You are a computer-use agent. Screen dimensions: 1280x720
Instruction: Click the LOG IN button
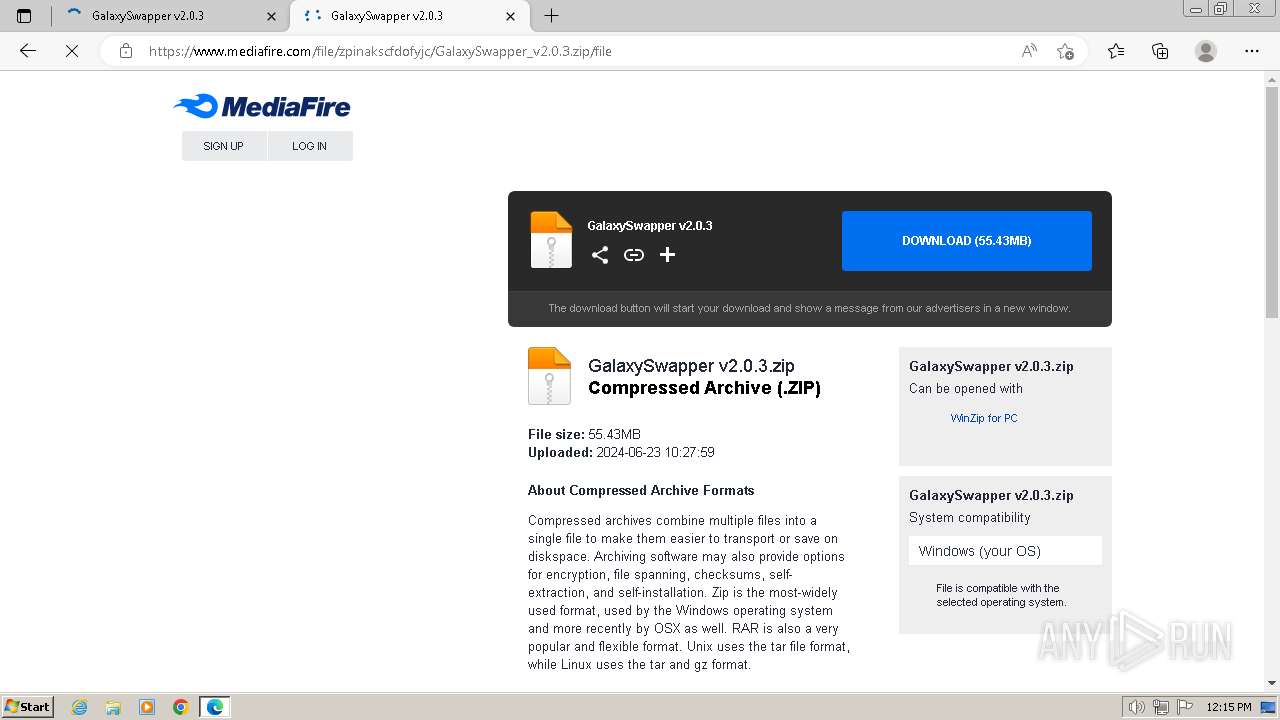(310, 146)
